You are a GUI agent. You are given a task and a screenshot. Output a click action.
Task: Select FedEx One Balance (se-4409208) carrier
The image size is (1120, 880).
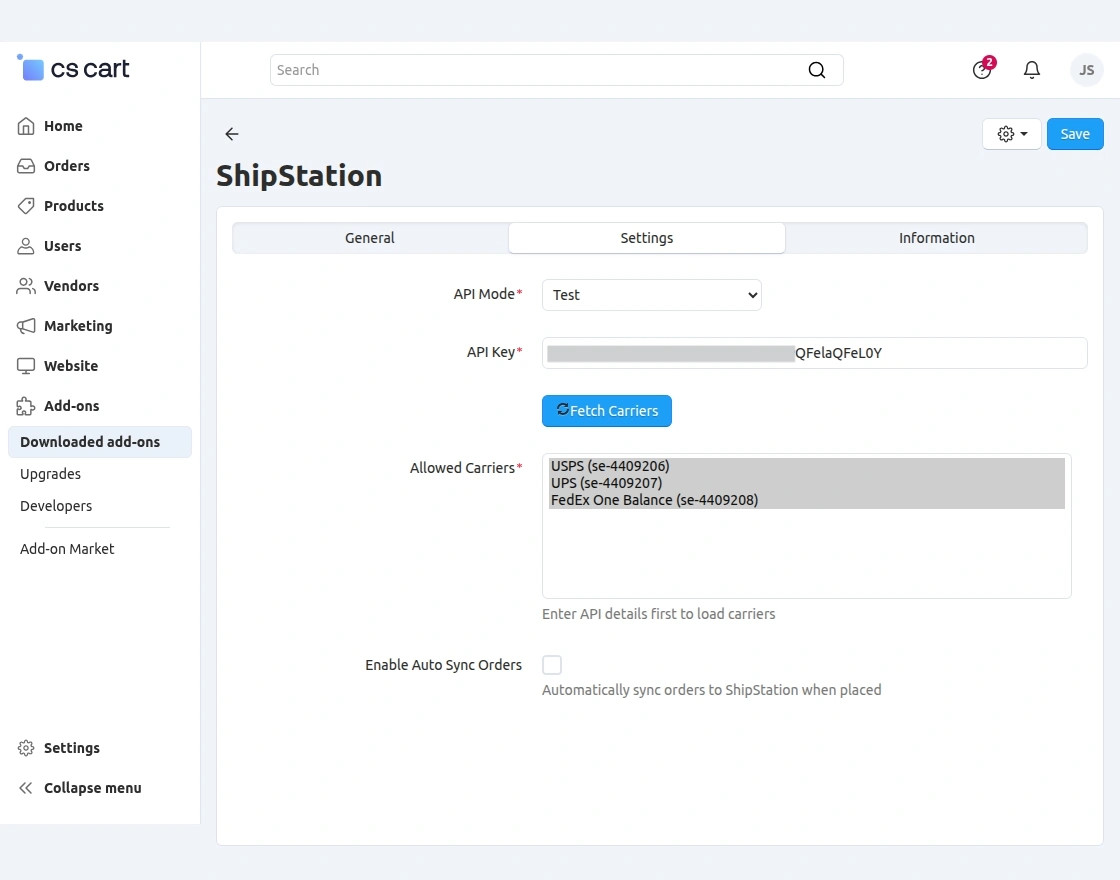(806, 500)
